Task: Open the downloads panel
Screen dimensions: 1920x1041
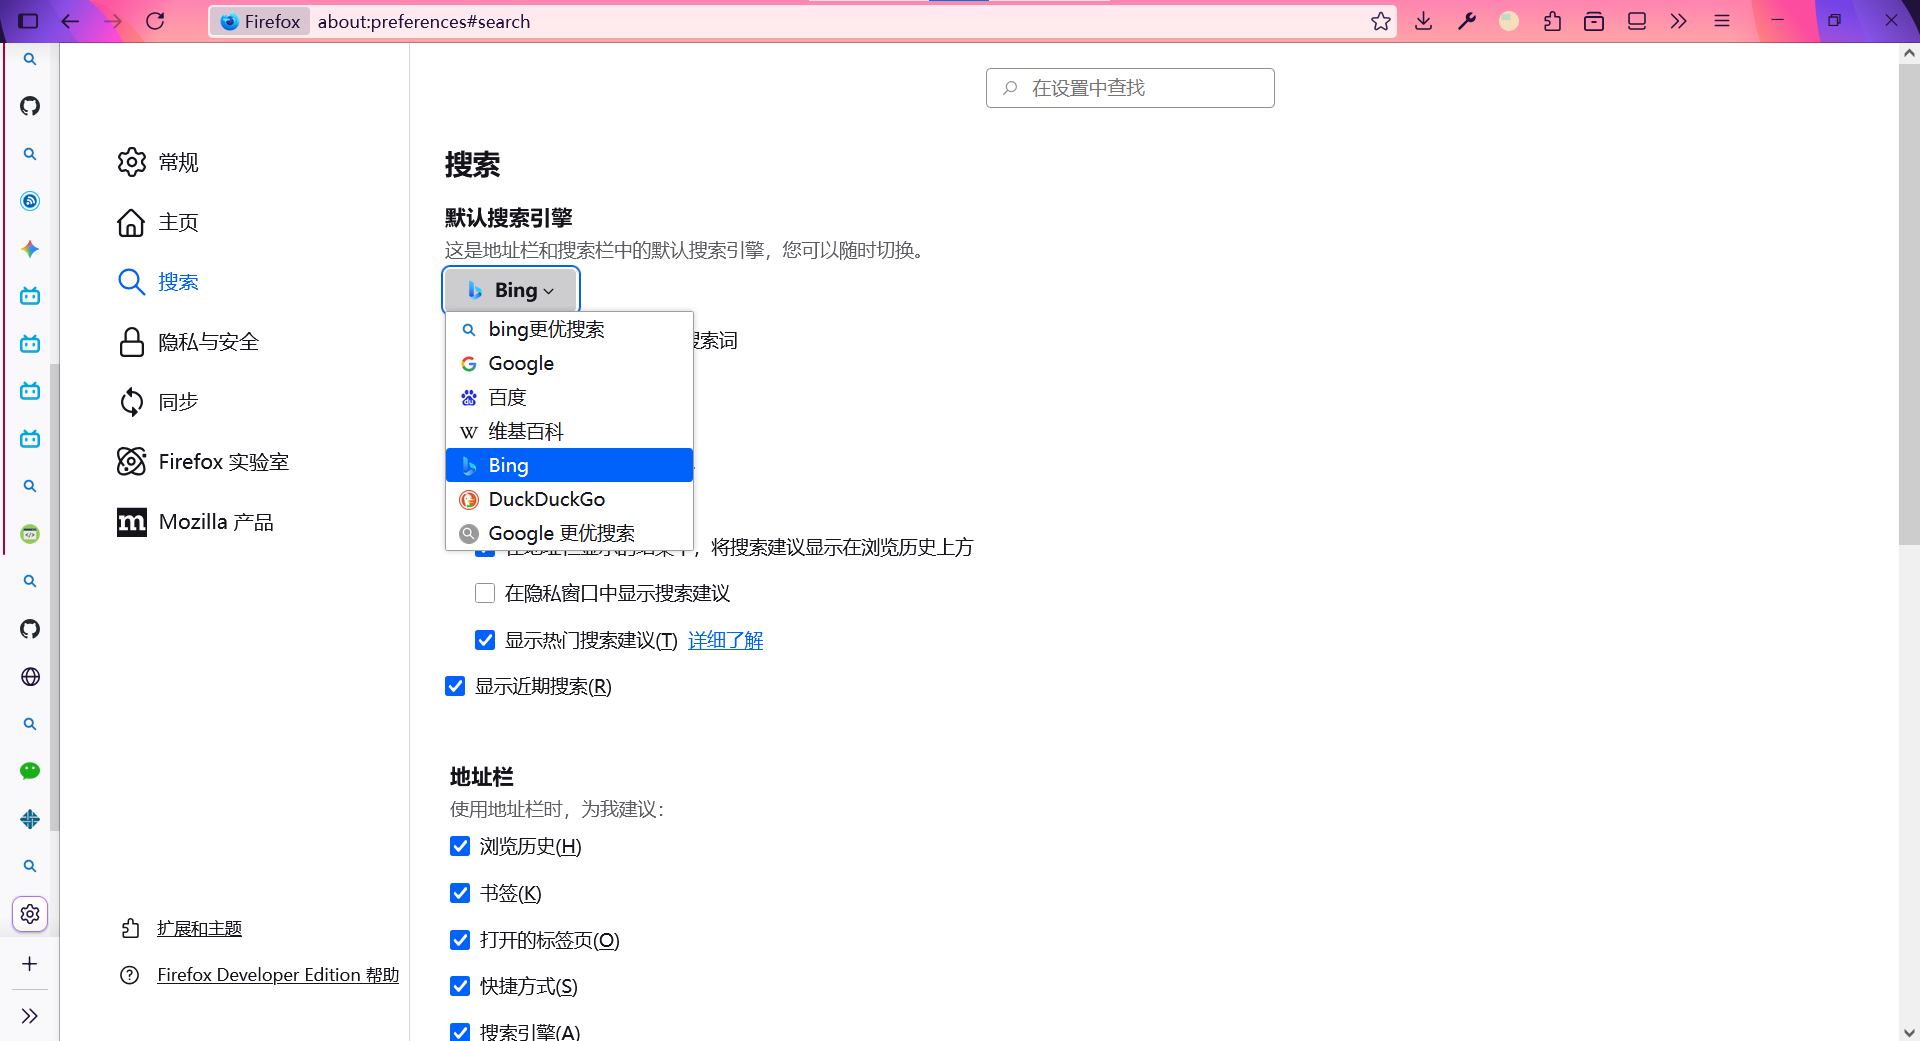Action: [1423, 21]
